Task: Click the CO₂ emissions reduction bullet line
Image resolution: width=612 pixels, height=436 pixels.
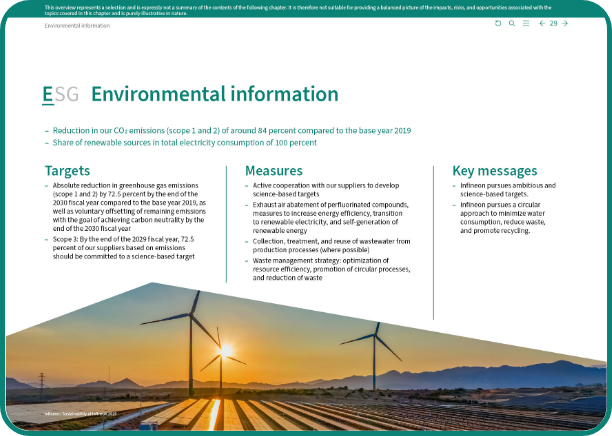Action: tap(230, 131)
